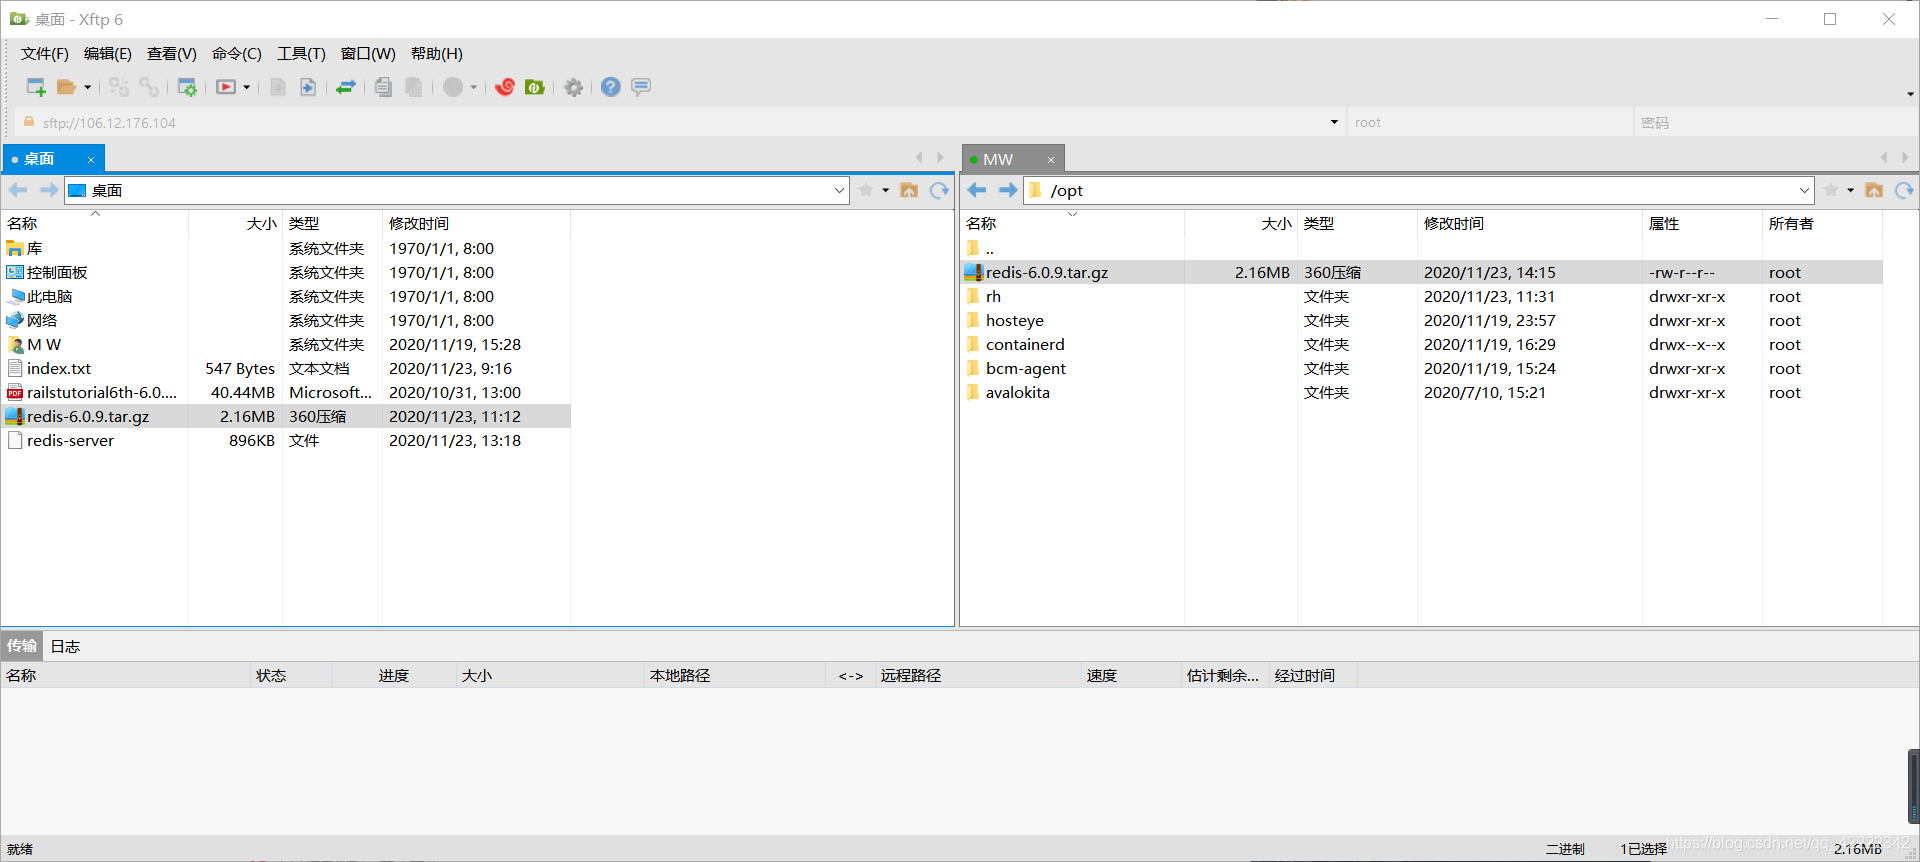Open the 命令(C) menu
This screenshot has width=1920, height=862.
(x=237, y=54)
